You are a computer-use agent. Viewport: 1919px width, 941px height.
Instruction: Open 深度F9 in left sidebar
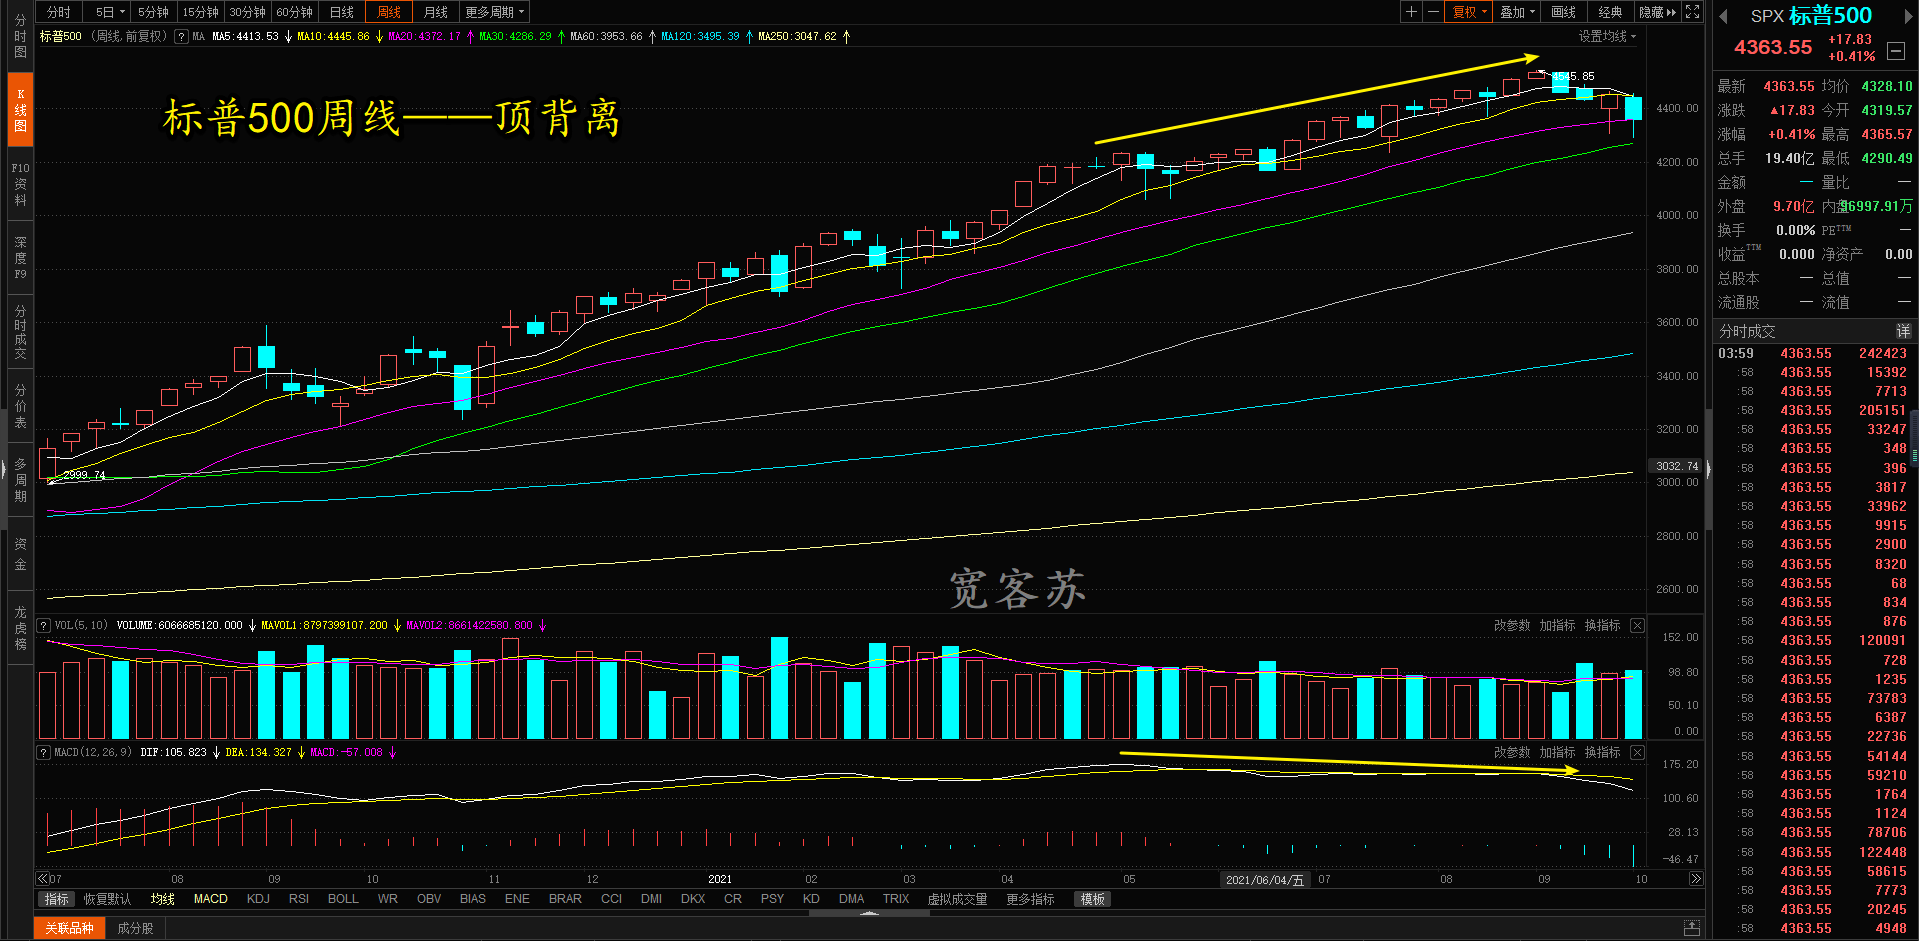20,258
